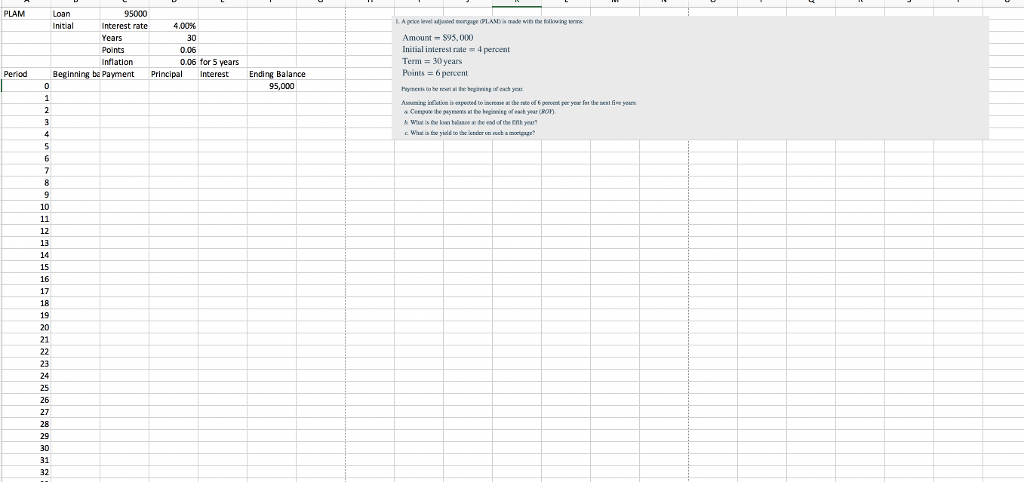The image size is (1024, 482).
Task: Select the period 12 cell
Action: [x=26, y=231]
